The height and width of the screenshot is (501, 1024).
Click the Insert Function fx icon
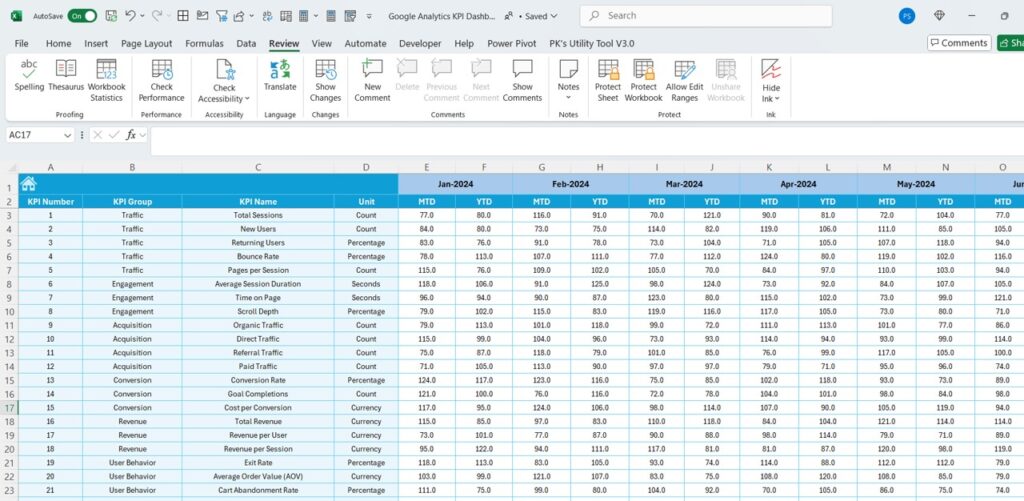(131, 135)
